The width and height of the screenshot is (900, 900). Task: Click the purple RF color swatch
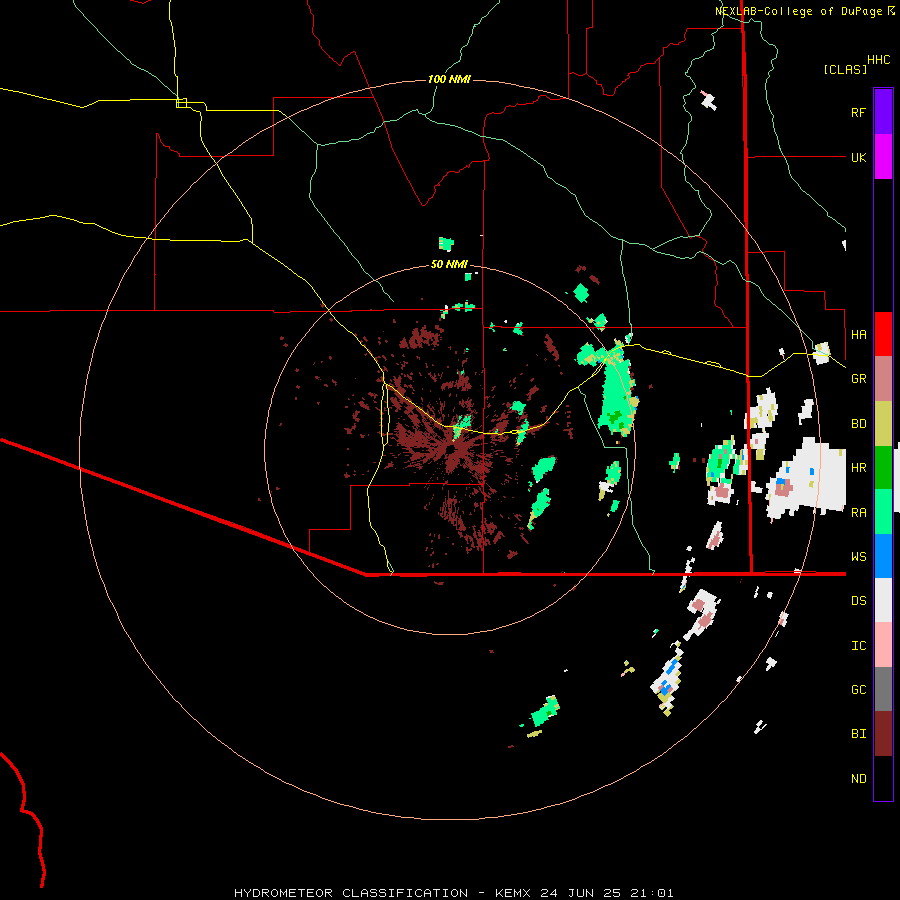pos(883,112)
